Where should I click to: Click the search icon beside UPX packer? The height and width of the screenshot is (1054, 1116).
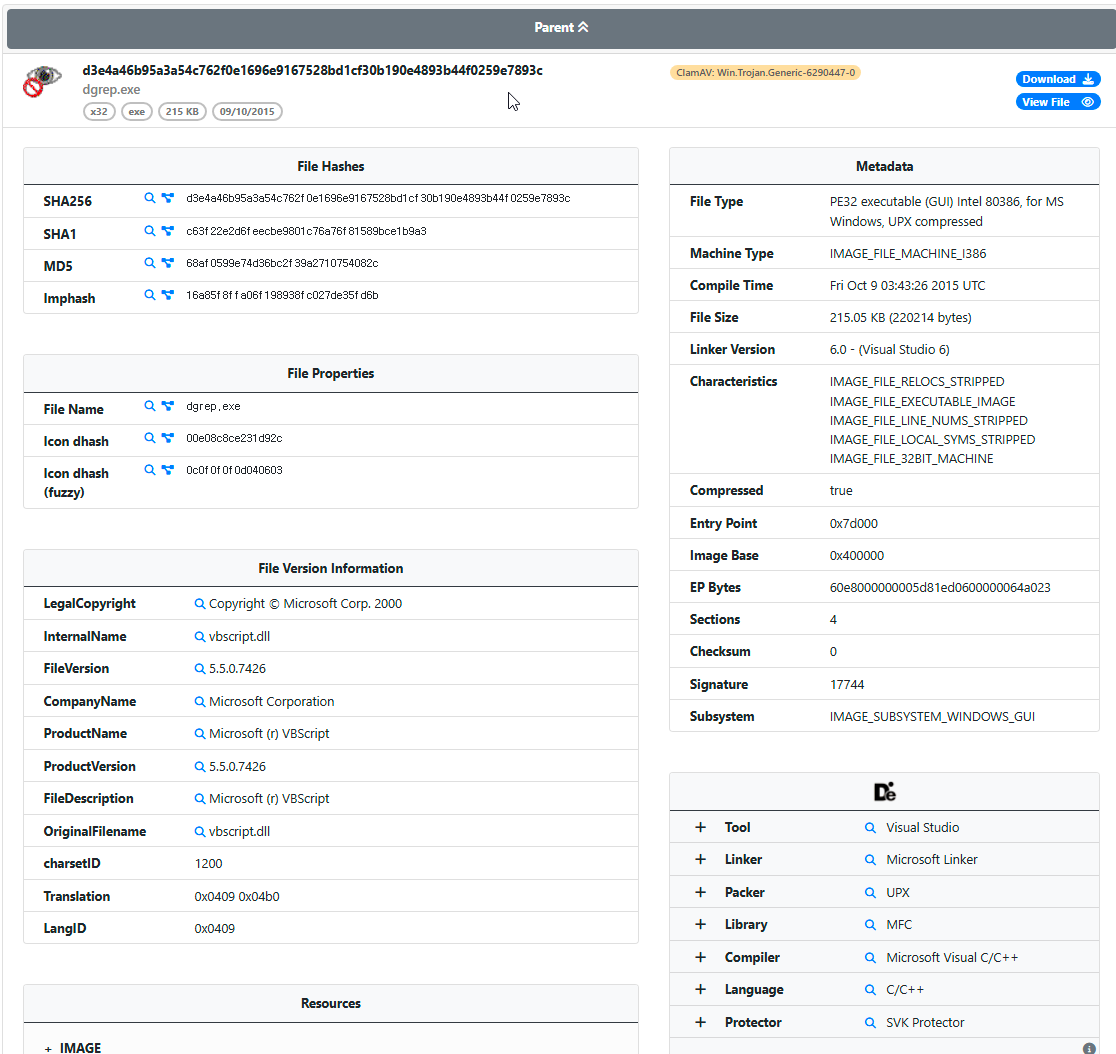(x=870, y=892)
